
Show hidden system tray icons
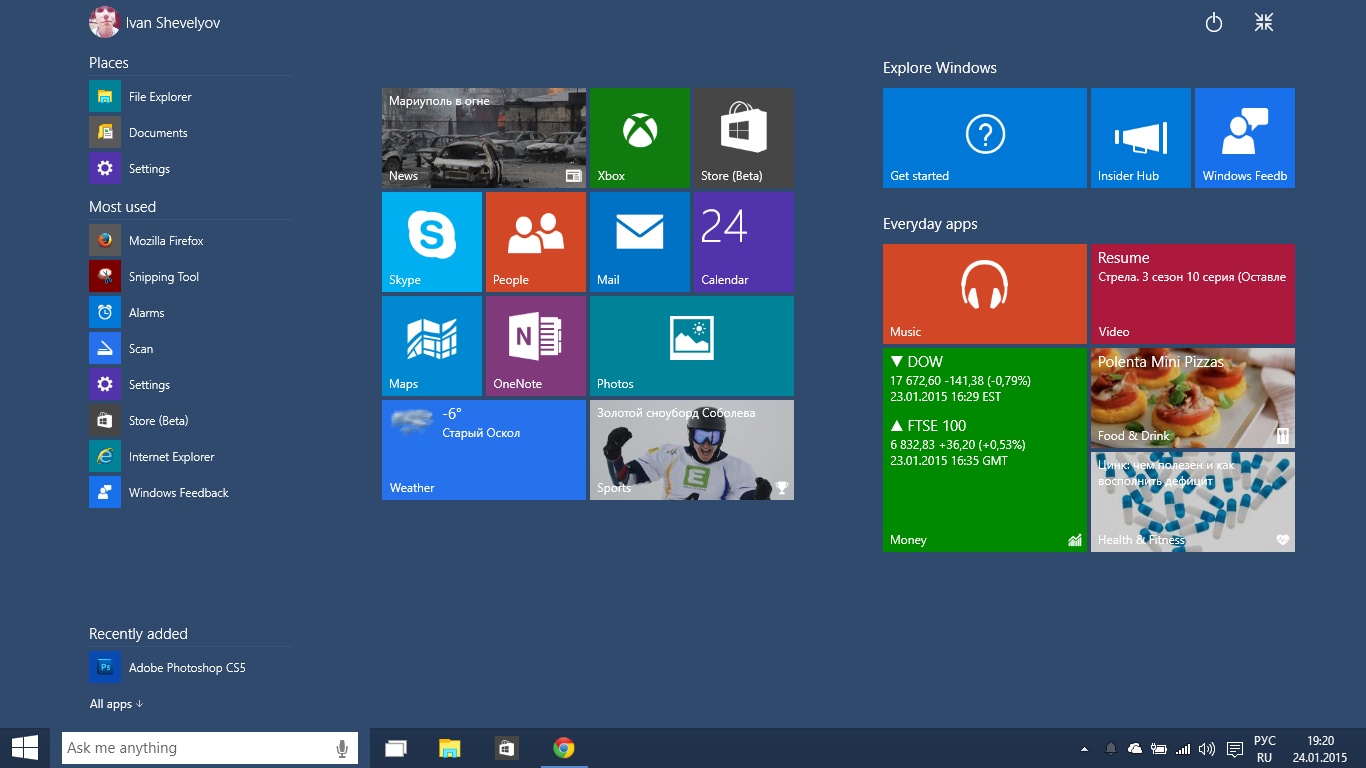point(1085,749)
